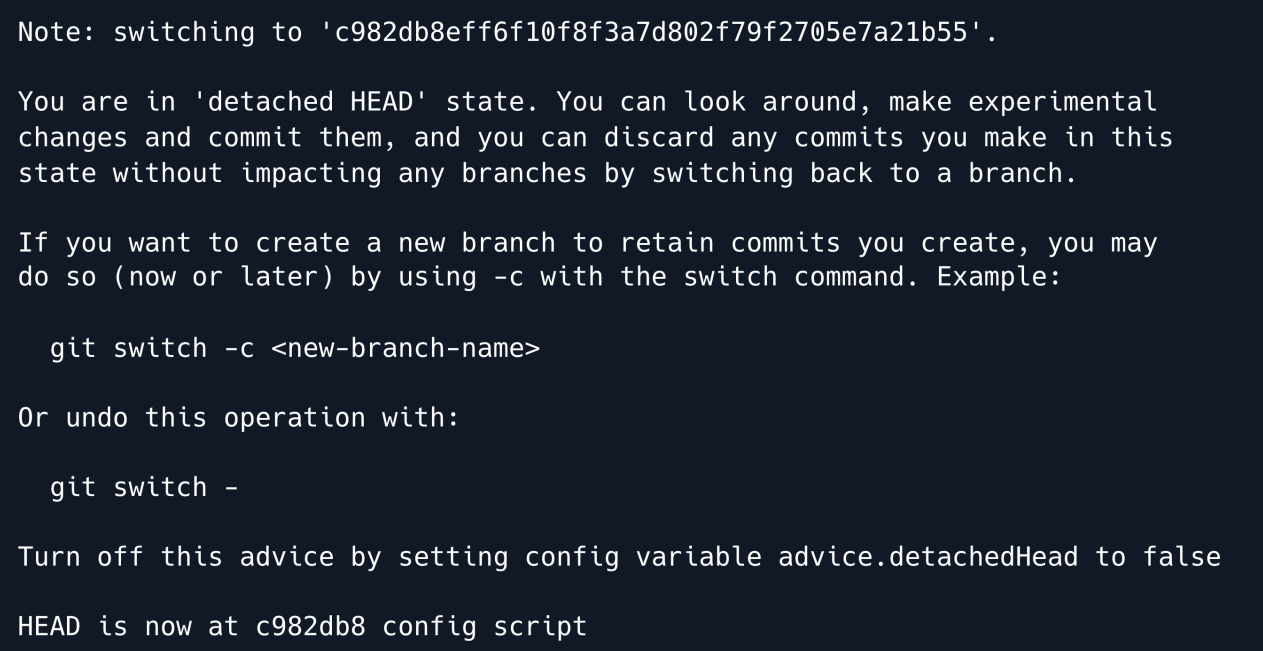Click the short hash c982db8 on last line
The width and height of the screenshot is (1263, 651).
click(311, 627)
